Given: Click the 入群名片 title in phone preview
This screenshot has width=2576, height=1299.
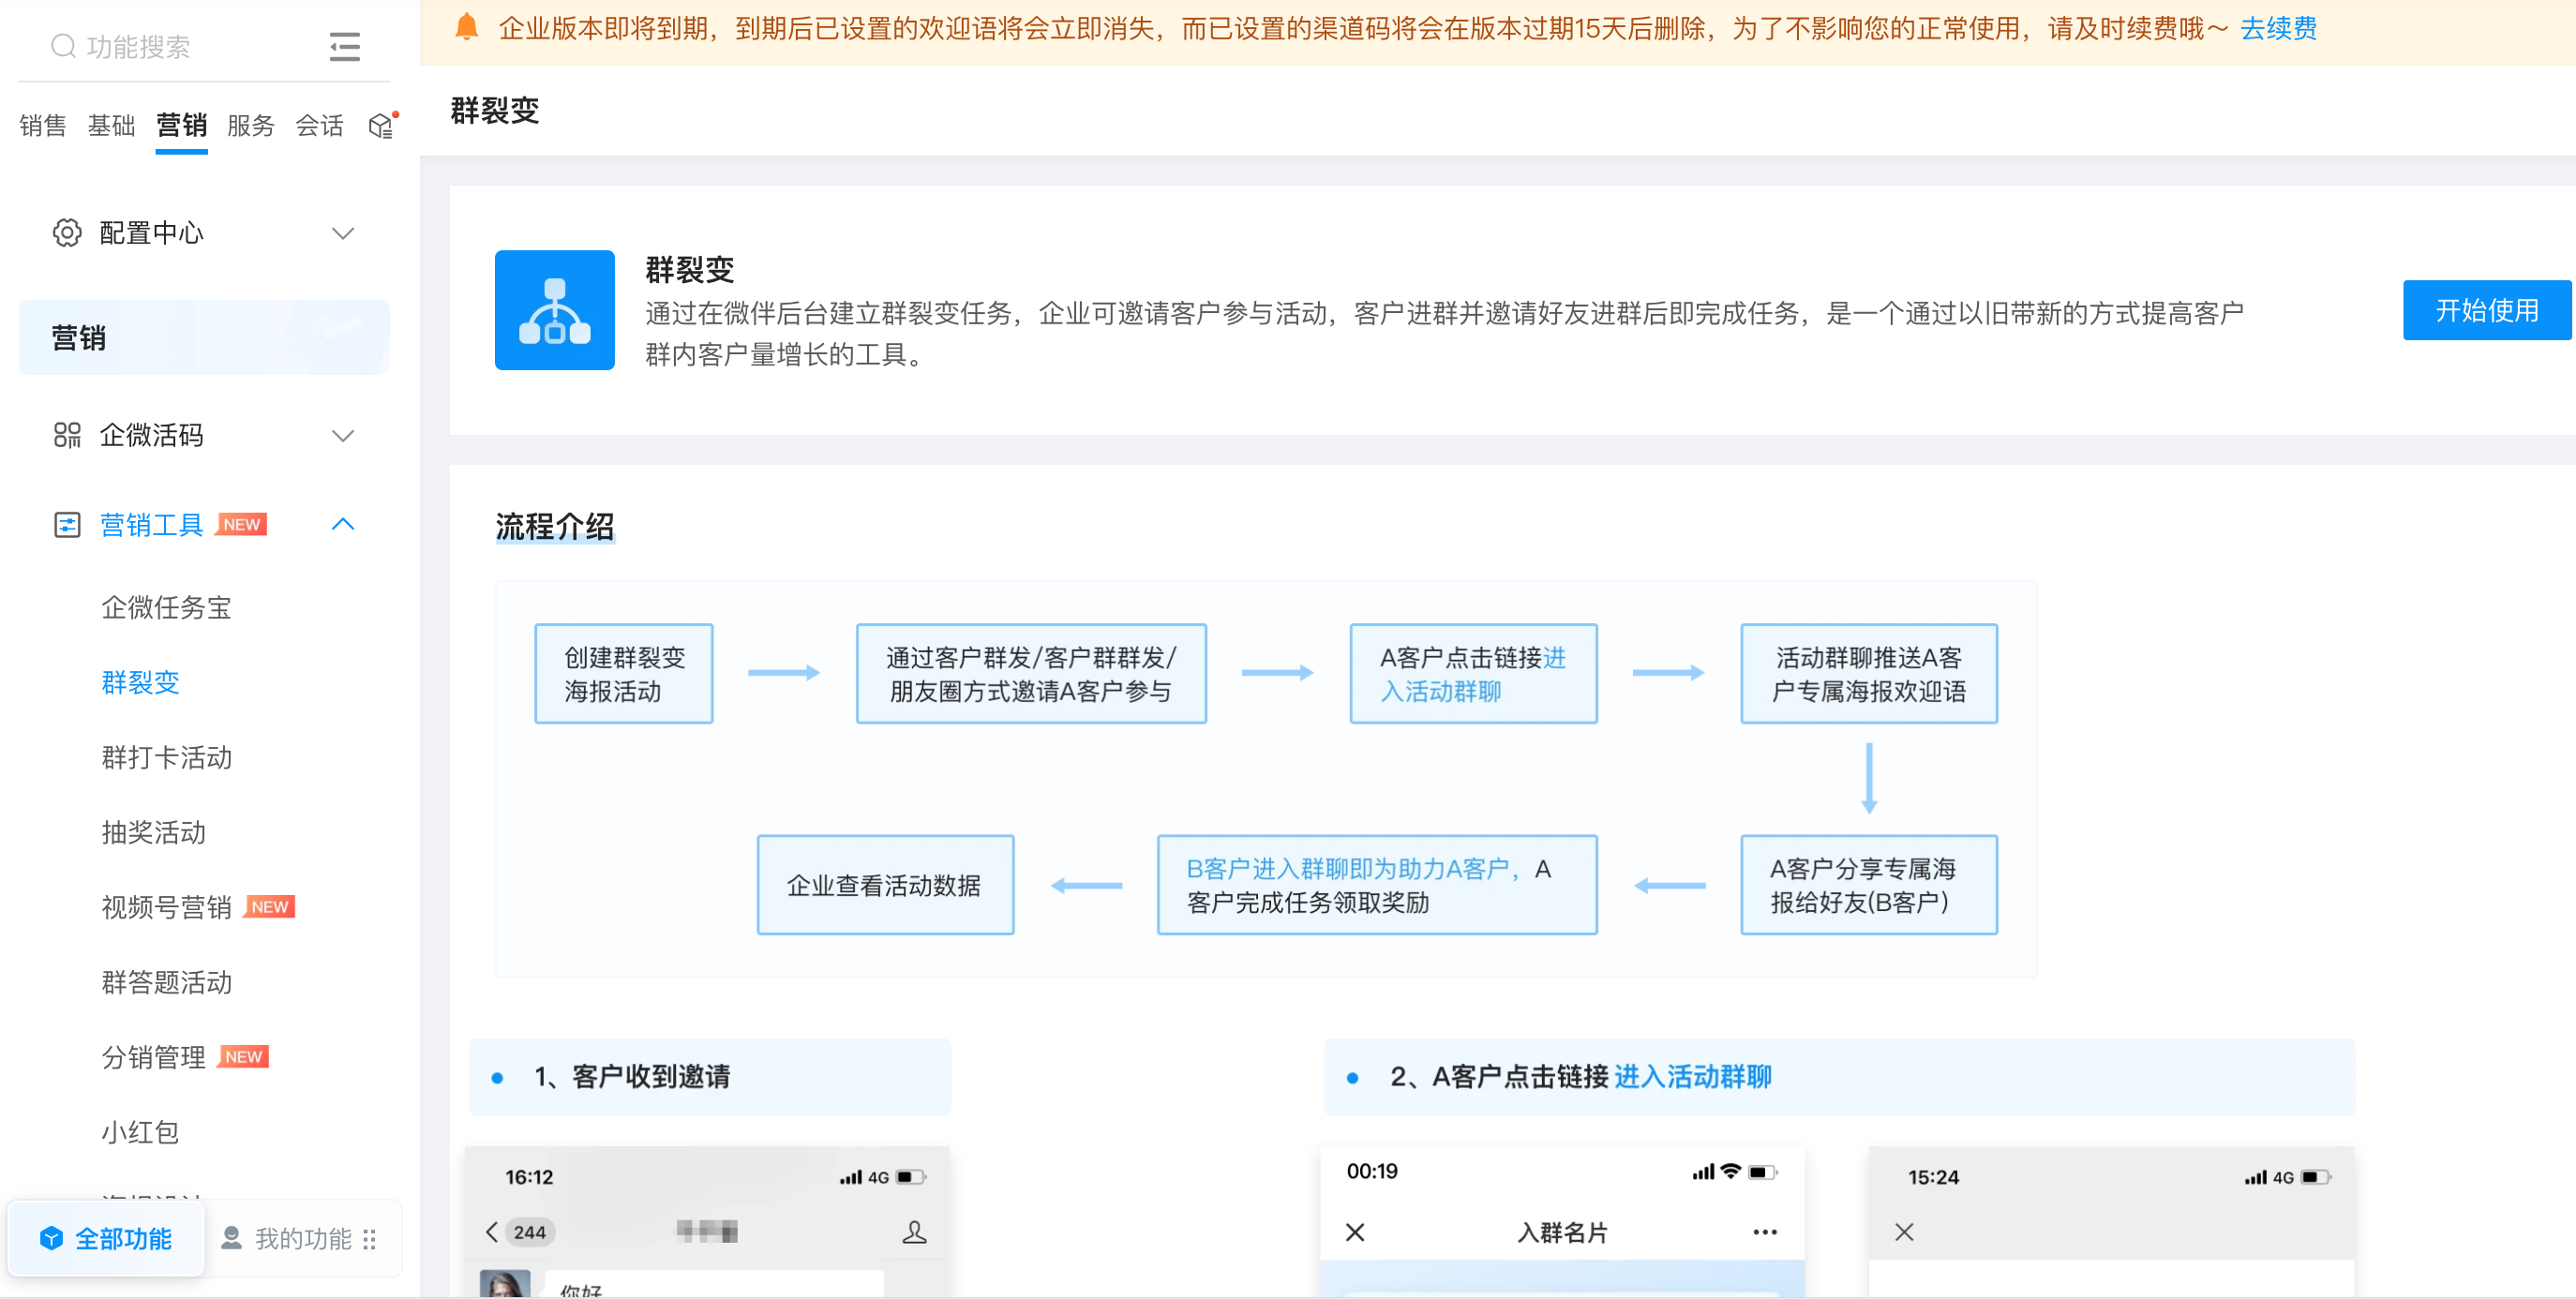Looking at the screenshot, I should (x=1562, y=1232).
